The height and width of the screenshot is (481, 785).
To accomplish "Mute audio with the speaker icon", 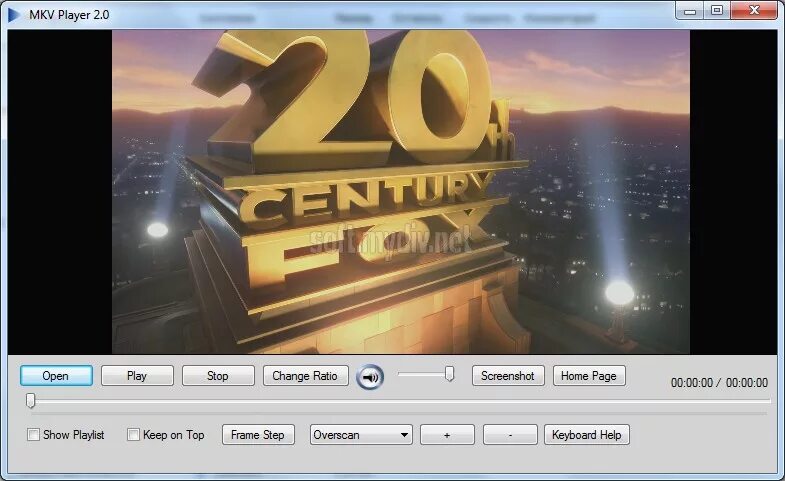I will pyautogui.click(x=370, y=377).
